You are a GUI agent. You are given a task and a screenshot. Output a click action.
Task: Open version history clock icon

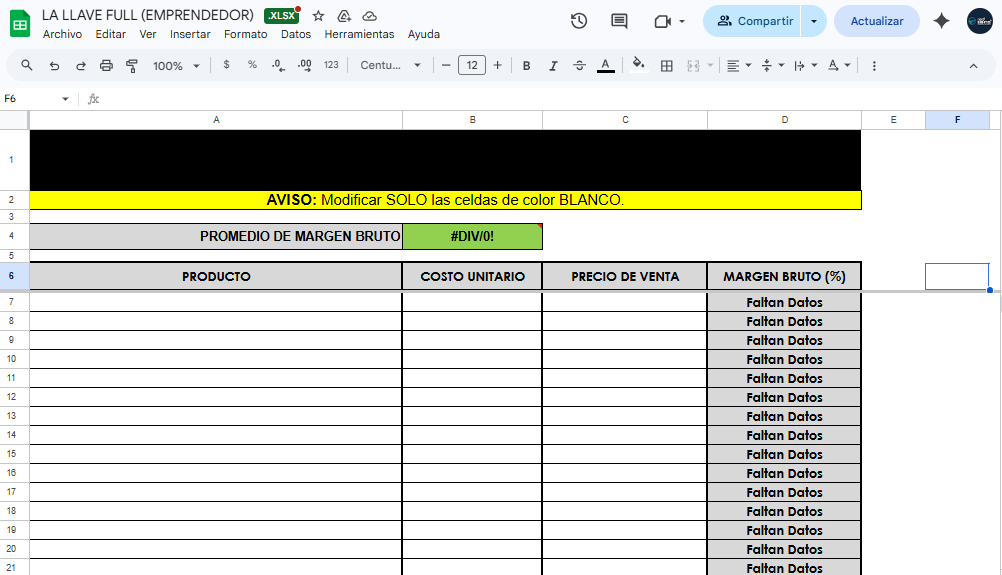coord(578,21)
